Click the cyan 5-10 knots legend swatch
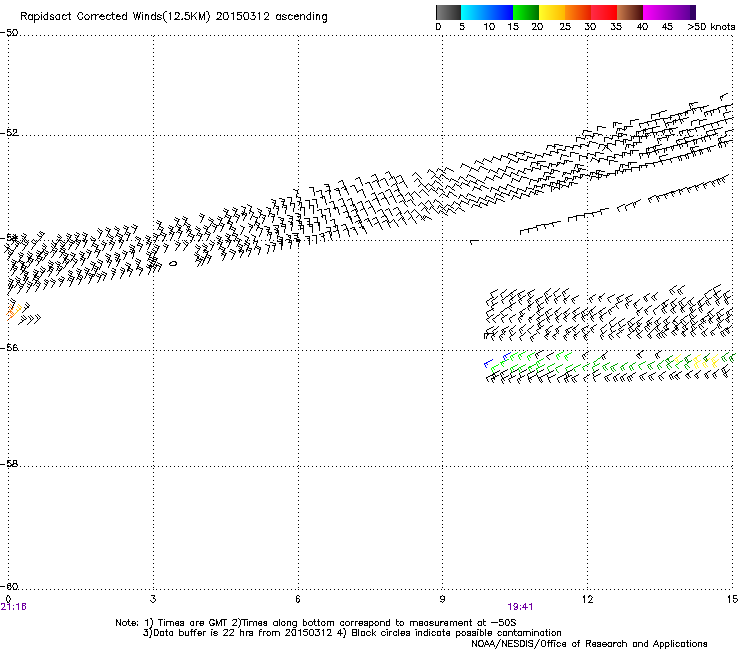This screenshot has width=740, height=650. 474,12
